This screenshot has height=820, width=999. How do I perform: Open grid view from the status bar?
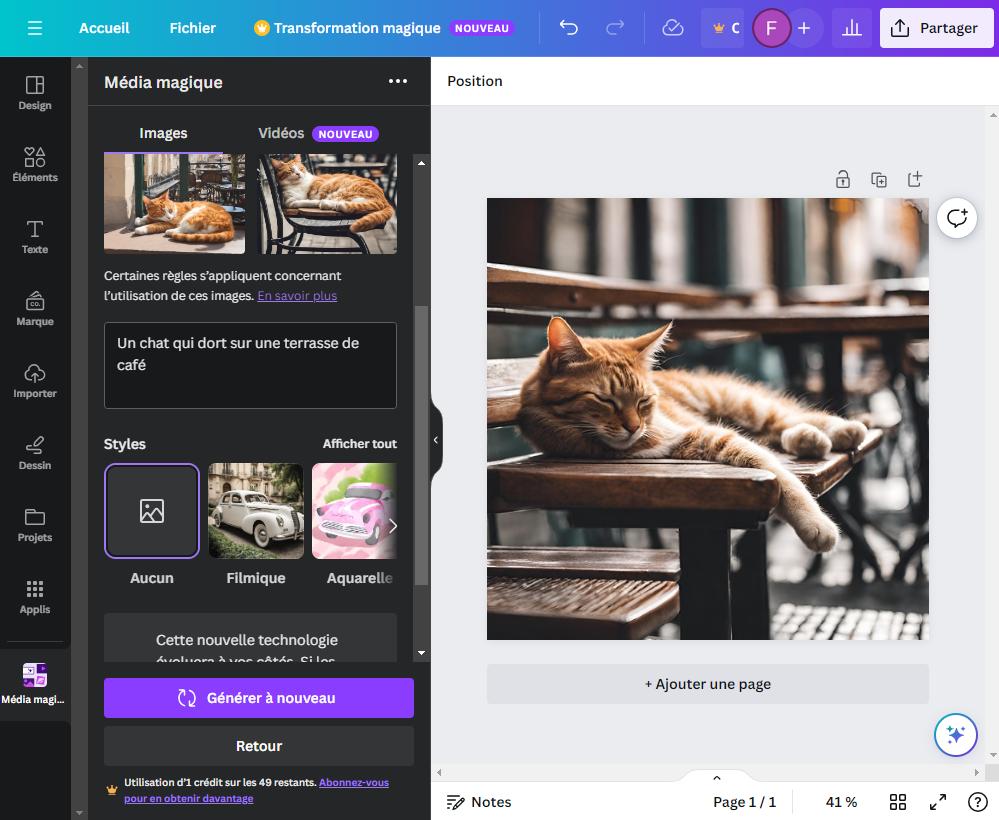click(x=897, y=801)
